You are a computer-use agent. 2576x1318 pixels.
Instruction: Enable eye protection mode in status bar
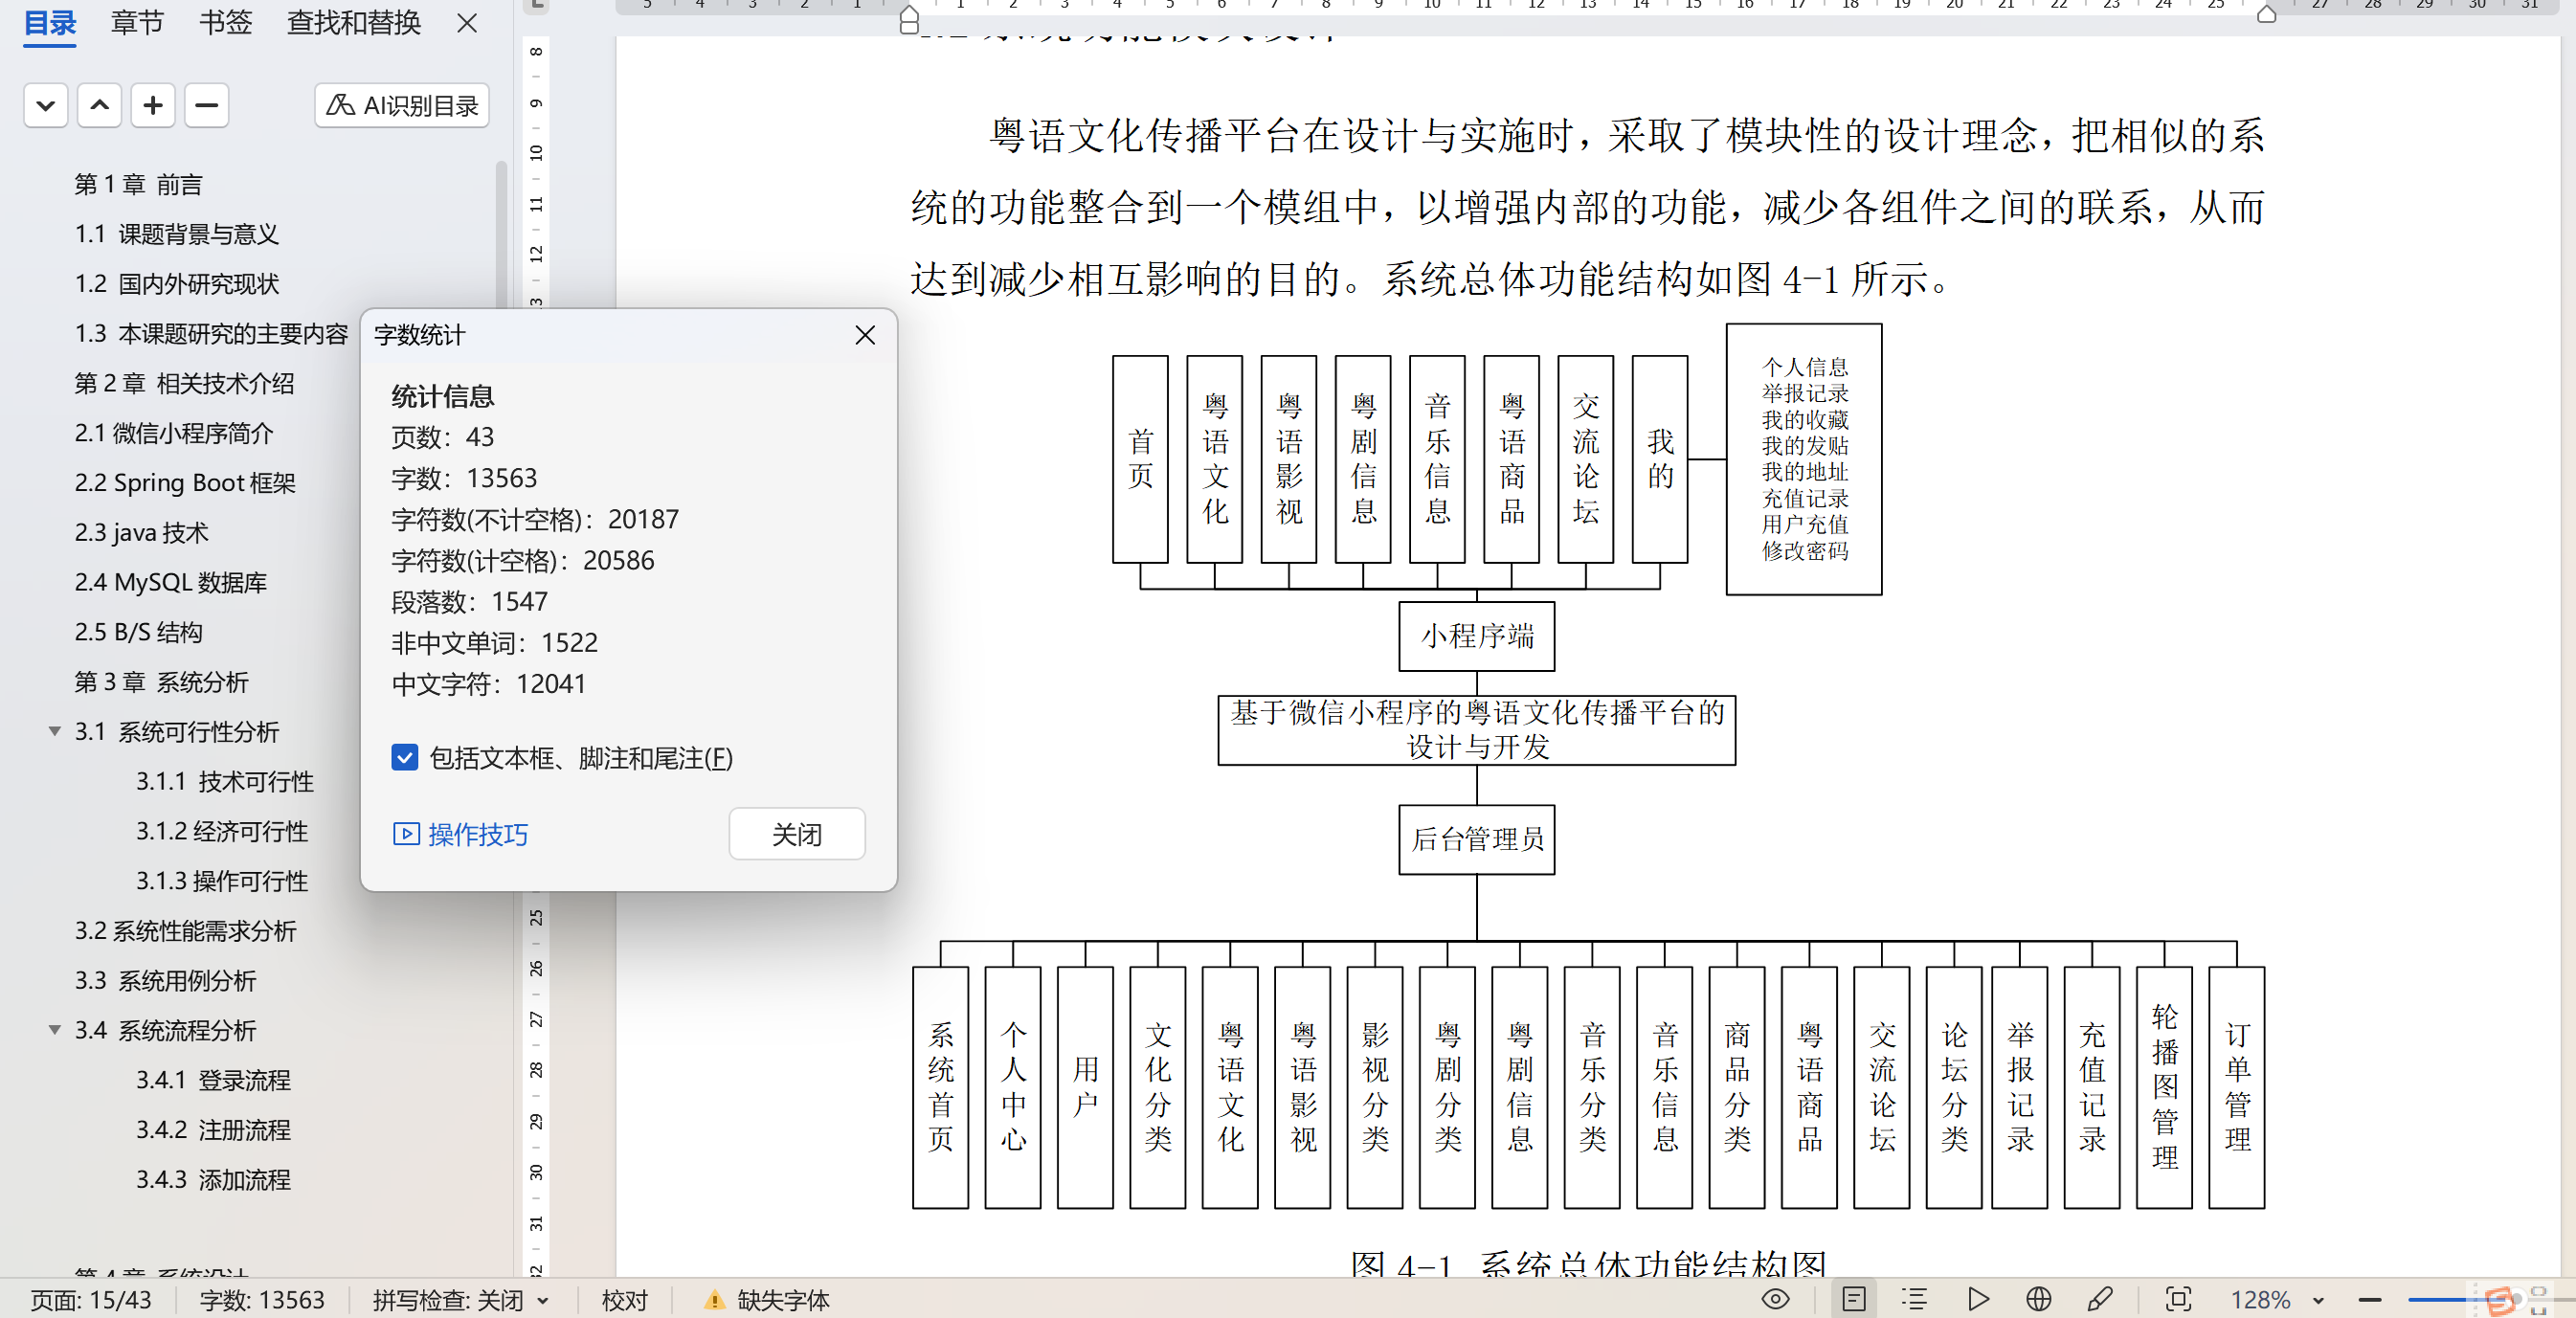click(1775, 1299)
